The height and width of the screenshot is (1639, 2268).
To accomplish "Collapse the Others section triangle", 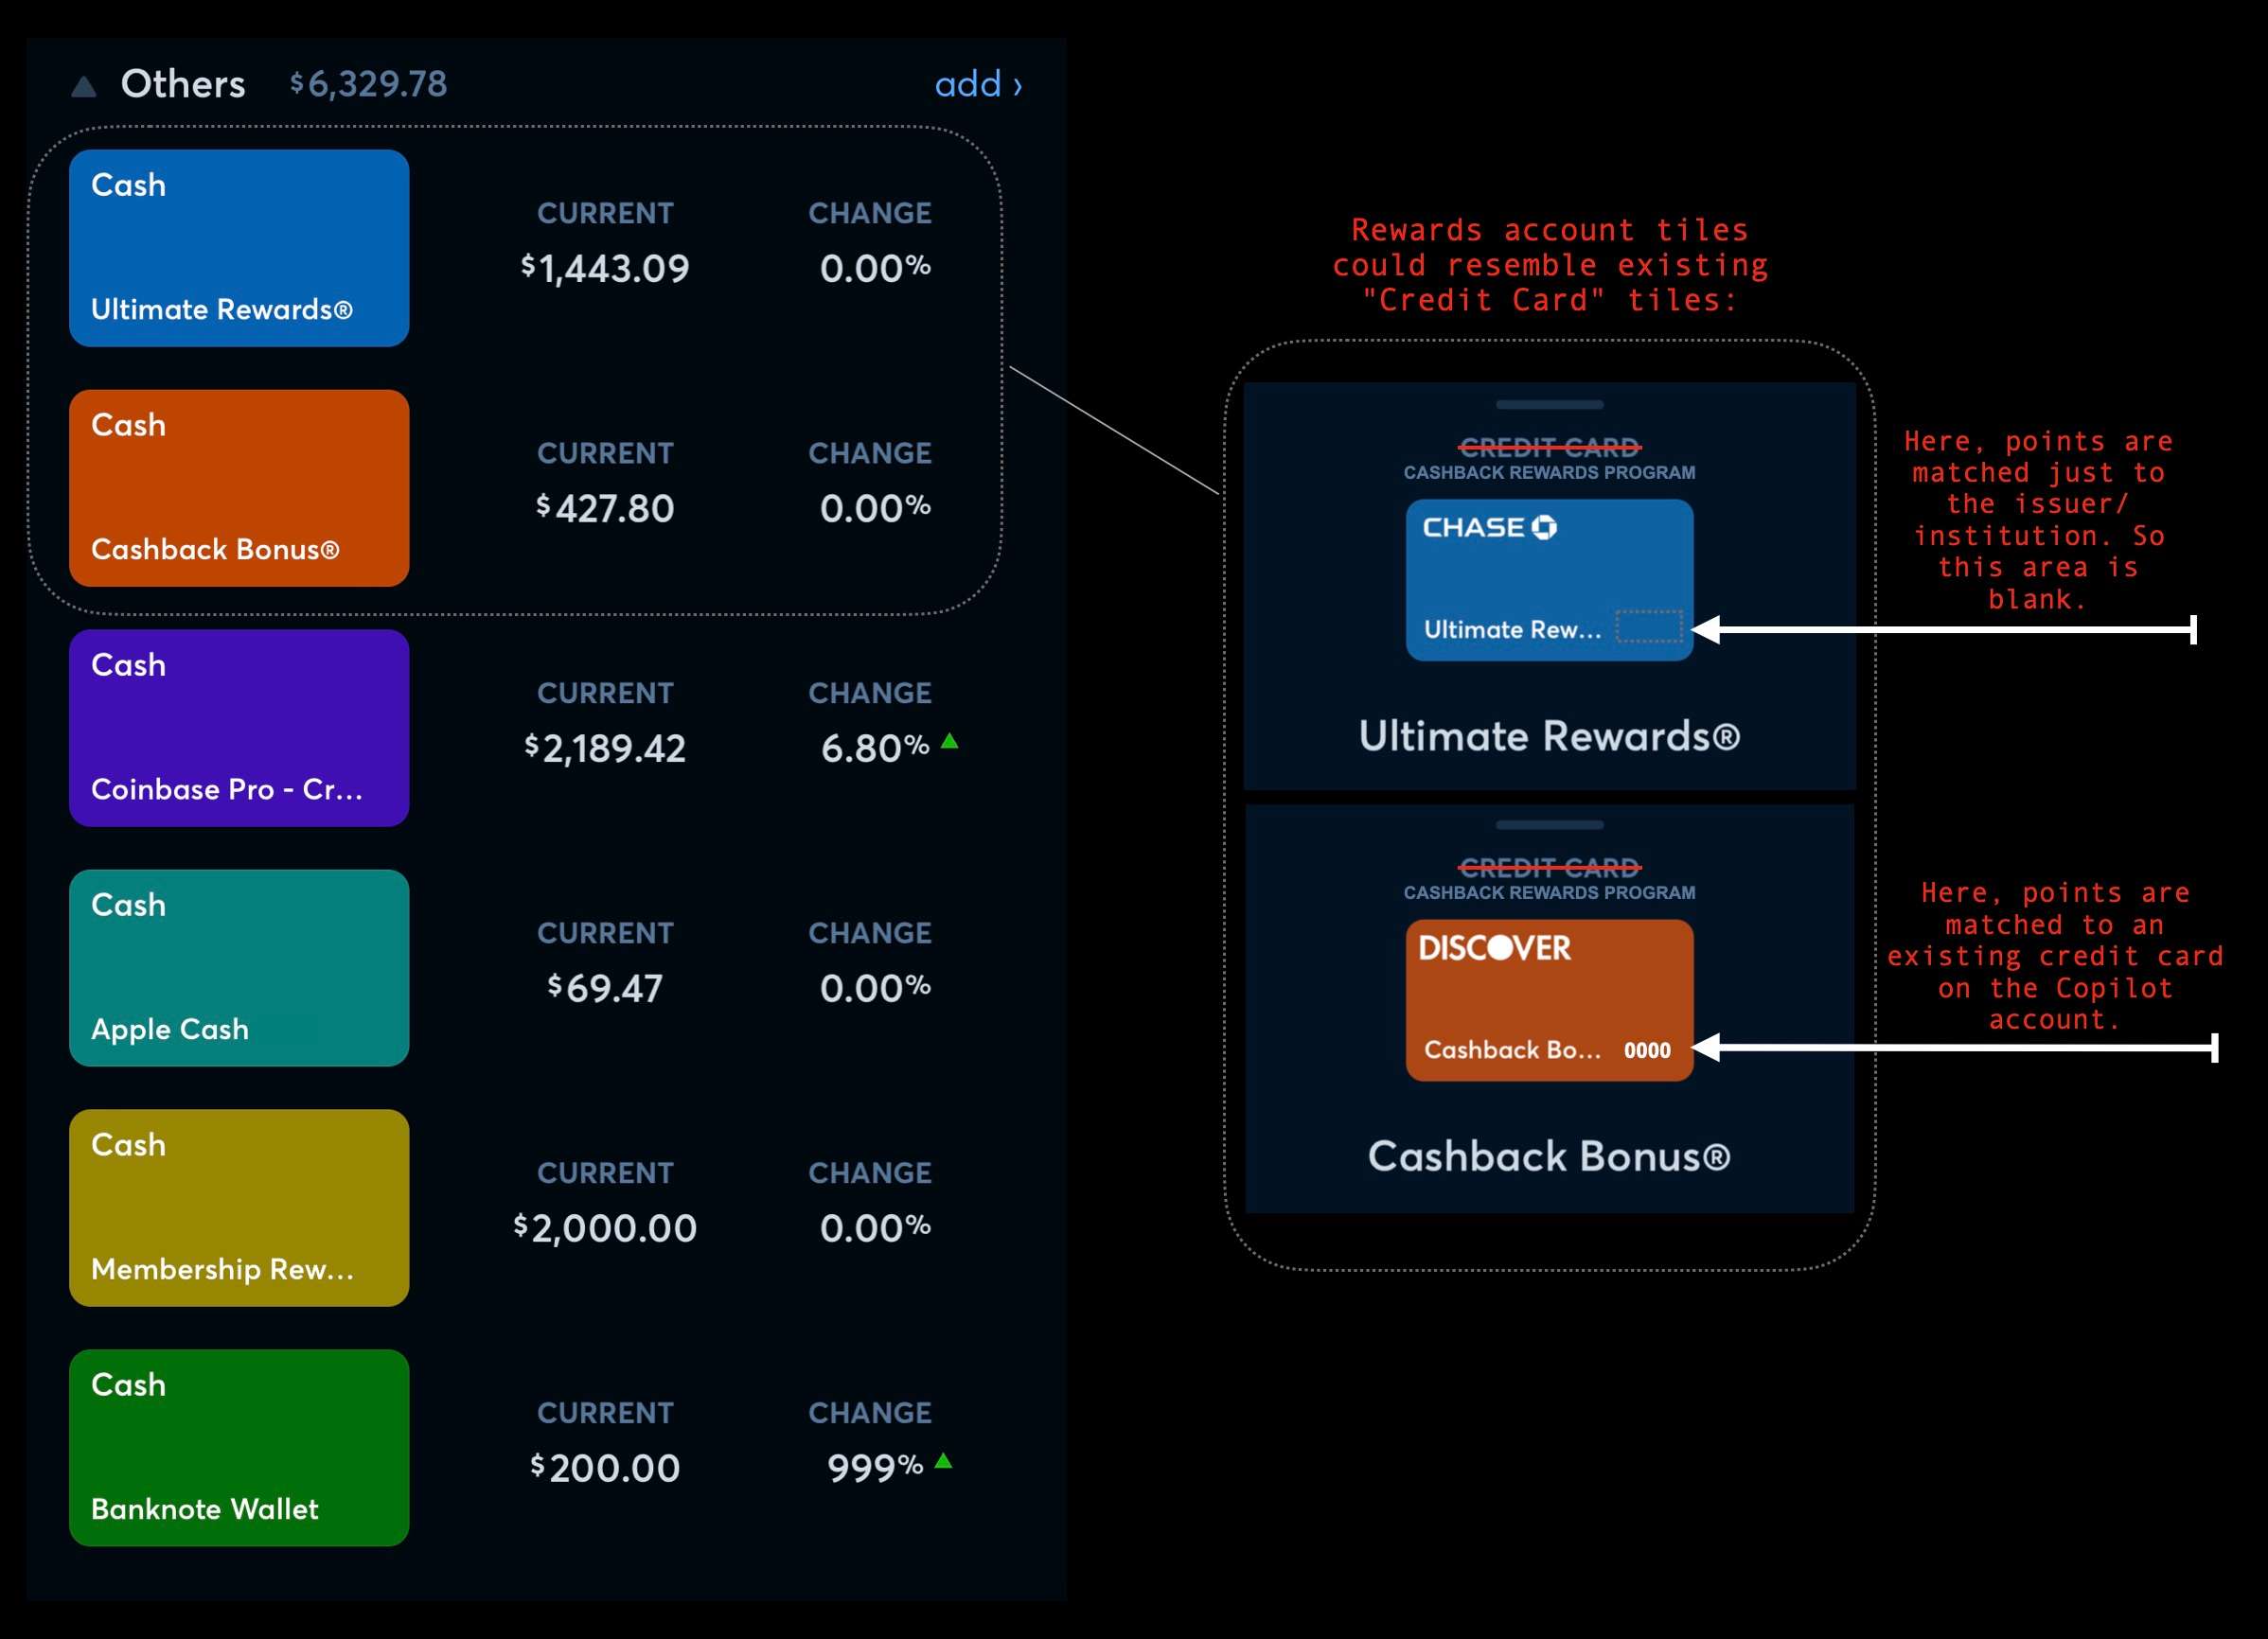I will [84, 87].
